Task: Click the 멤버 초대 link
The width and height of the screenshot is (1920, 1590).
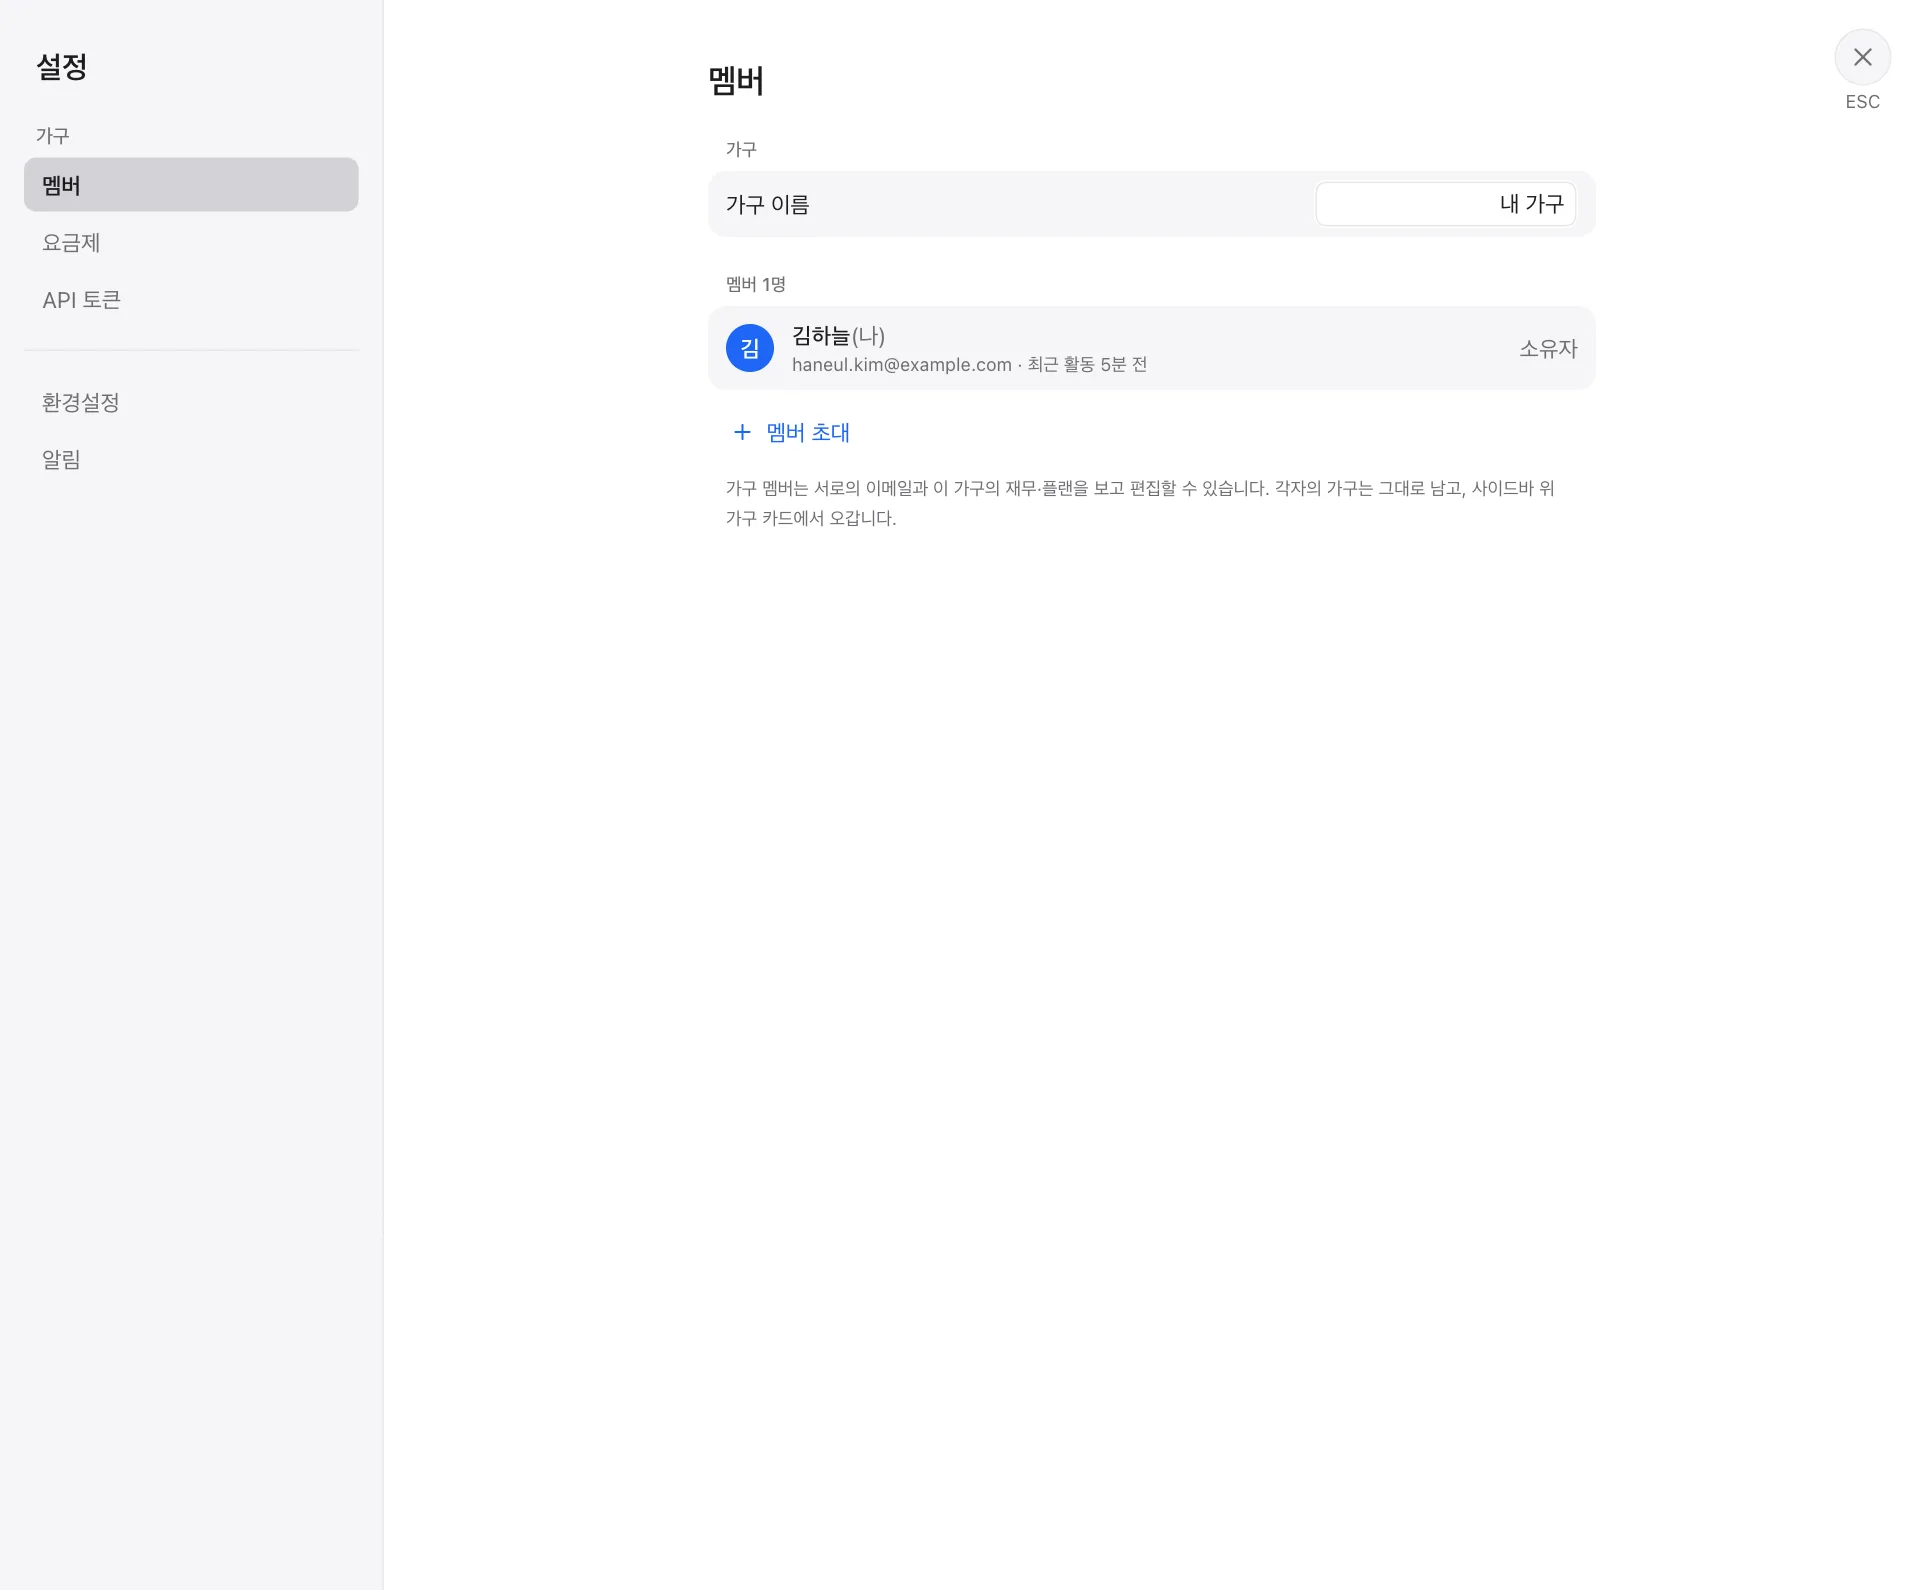Action: coord(808,432)
